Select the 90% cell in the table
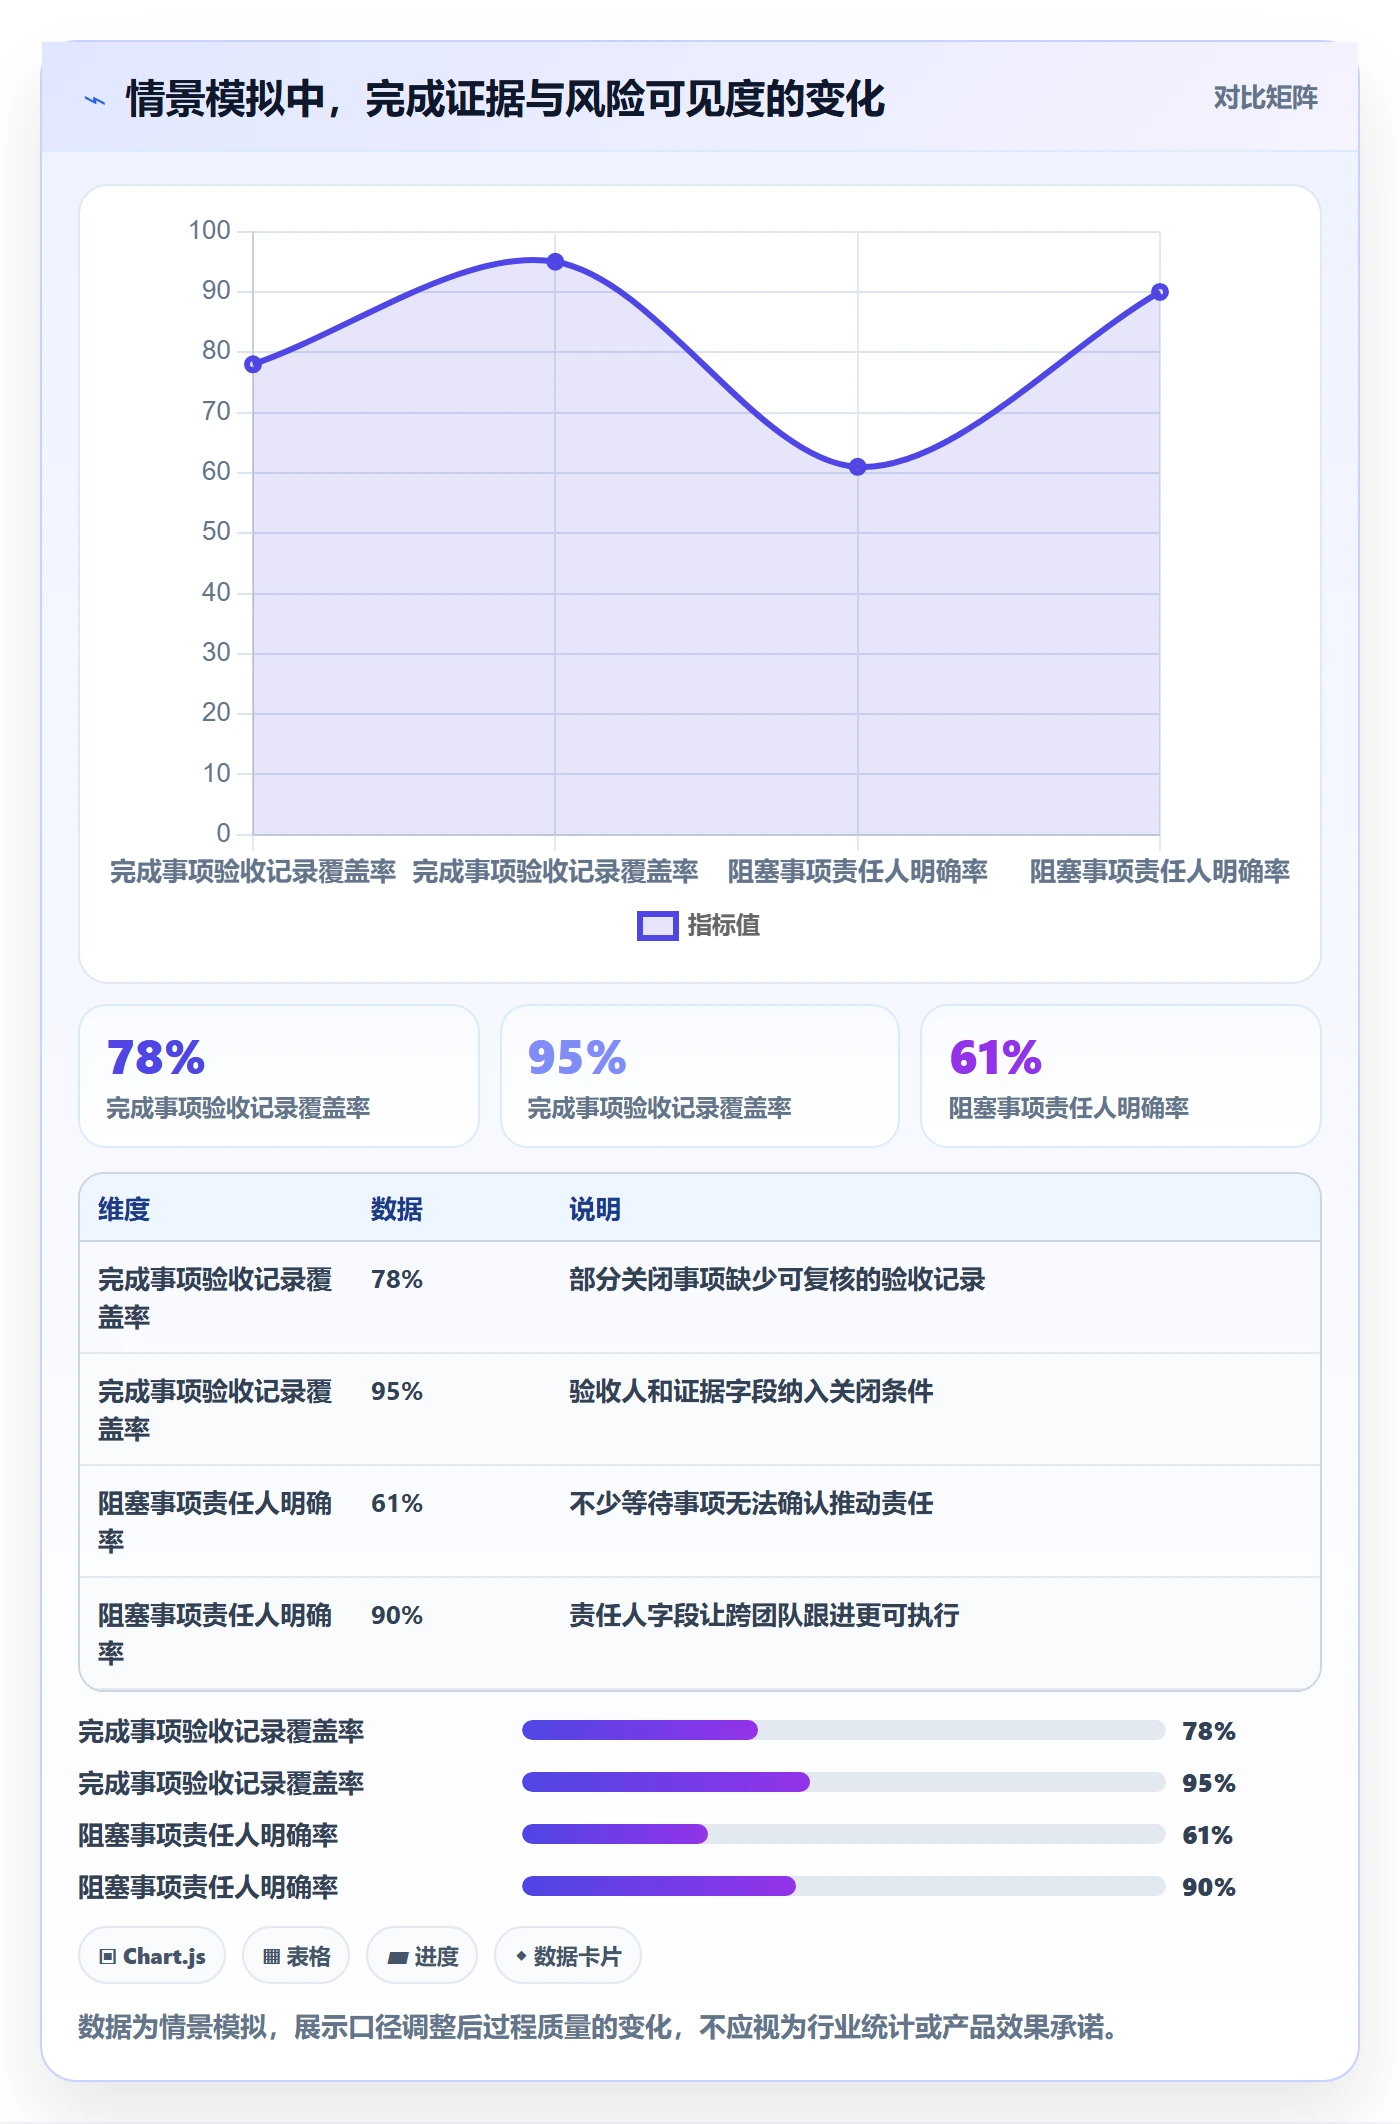 (397, 1615)
